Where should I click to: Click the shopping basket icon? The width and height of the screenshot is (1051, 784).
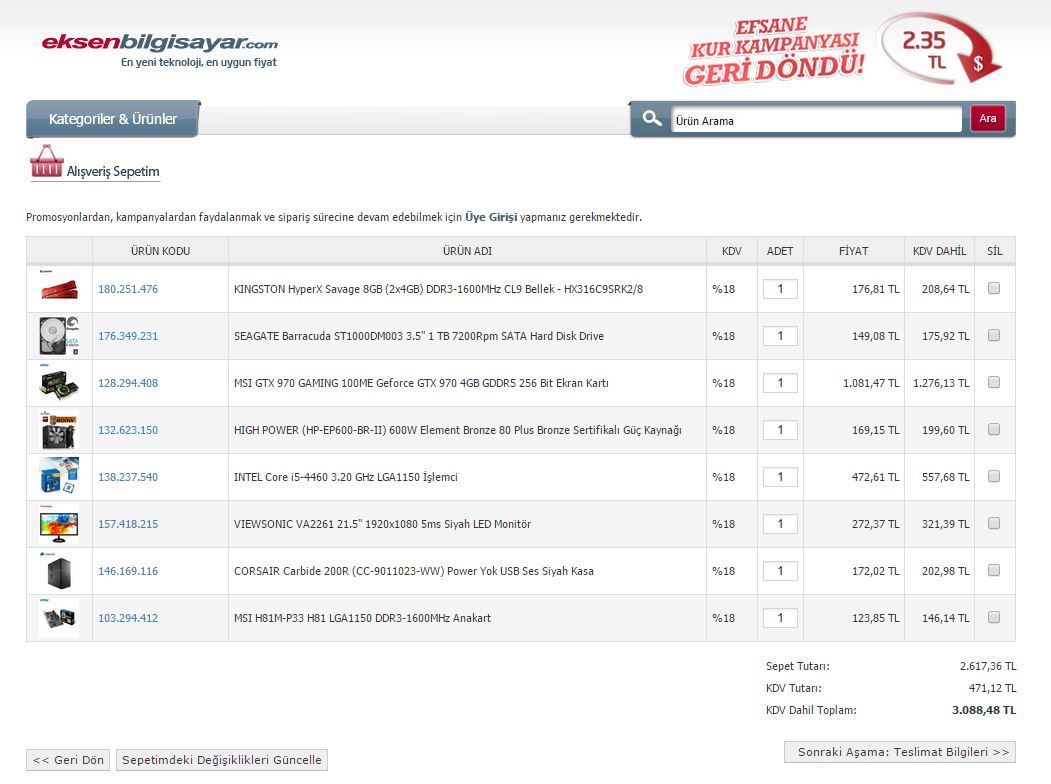click(x=46, y=161)
